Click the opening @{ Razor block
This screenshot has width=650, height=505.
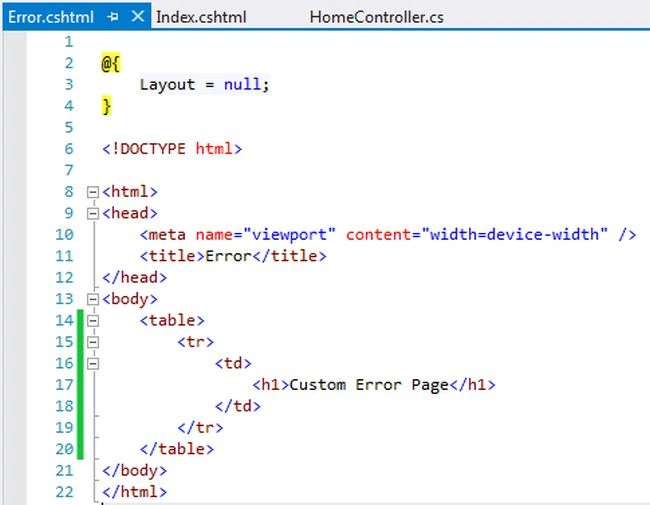click(111, 63)
